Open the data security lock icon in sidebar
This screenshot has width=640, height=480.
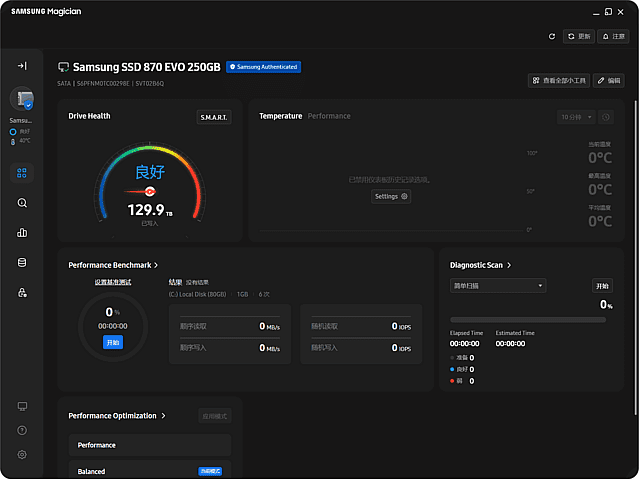pyautogui.click(x=22, y=293)
